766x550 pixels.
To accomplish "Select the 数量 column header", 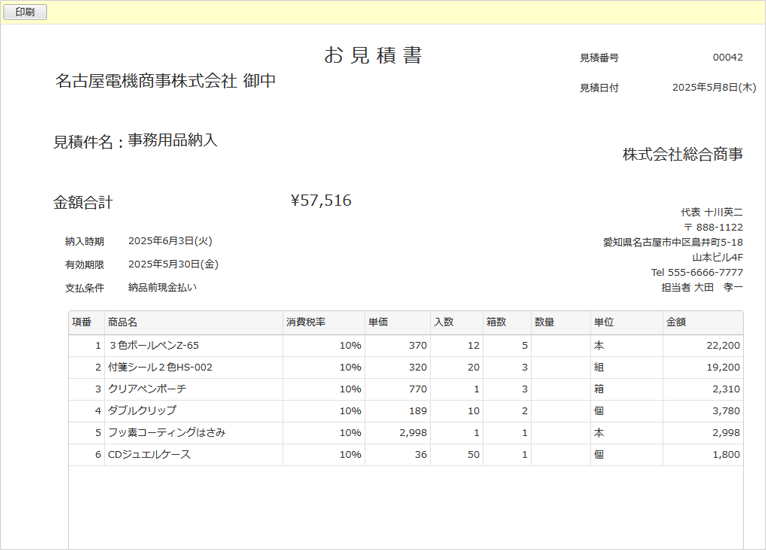I will tap(545, 322).
